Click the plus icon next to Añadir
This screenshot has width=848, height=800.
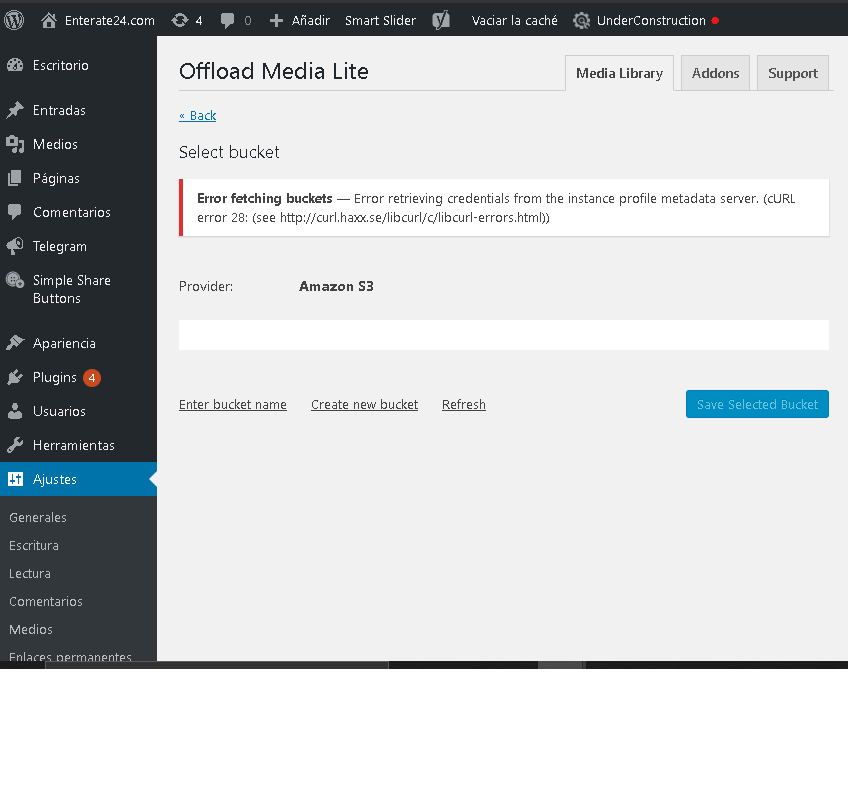point(276,21)
